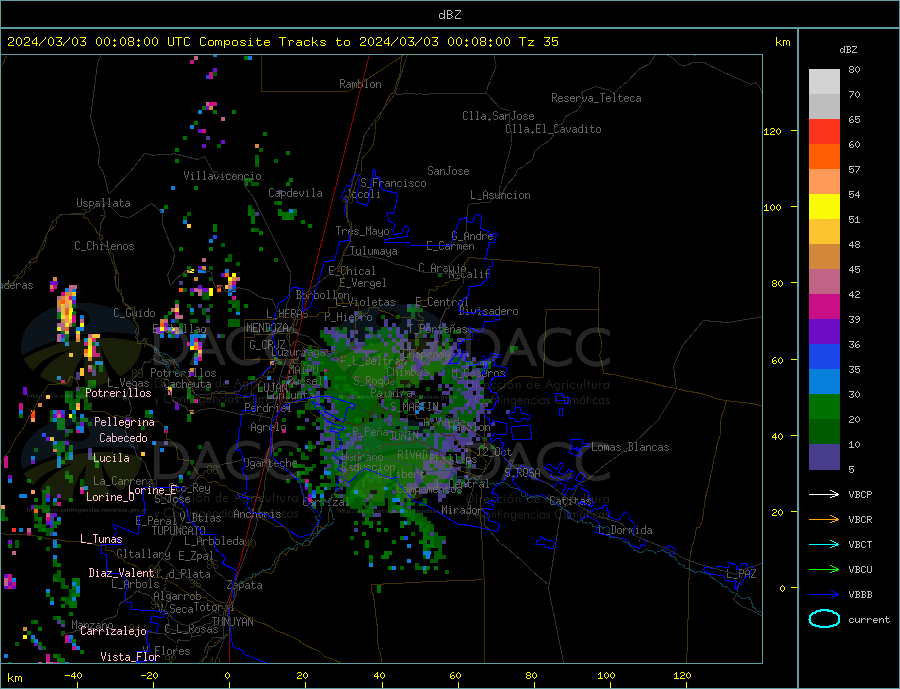The image size is (900, 689).
Task: Click the Ugarteche label
Action: (270, 463)
